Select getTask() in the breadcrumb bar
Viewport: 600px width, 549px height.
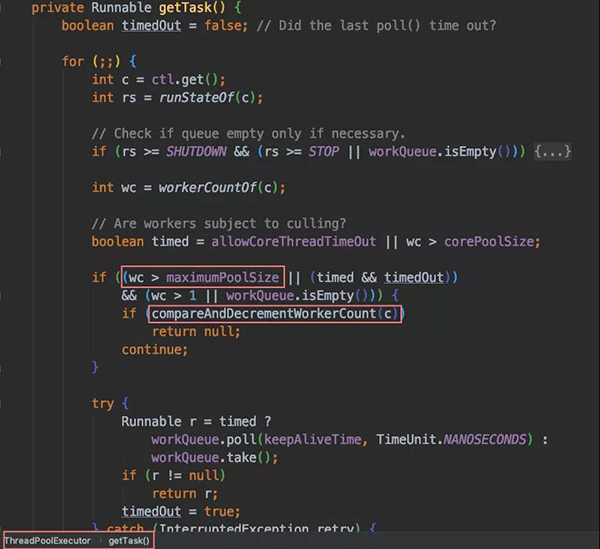129,541
